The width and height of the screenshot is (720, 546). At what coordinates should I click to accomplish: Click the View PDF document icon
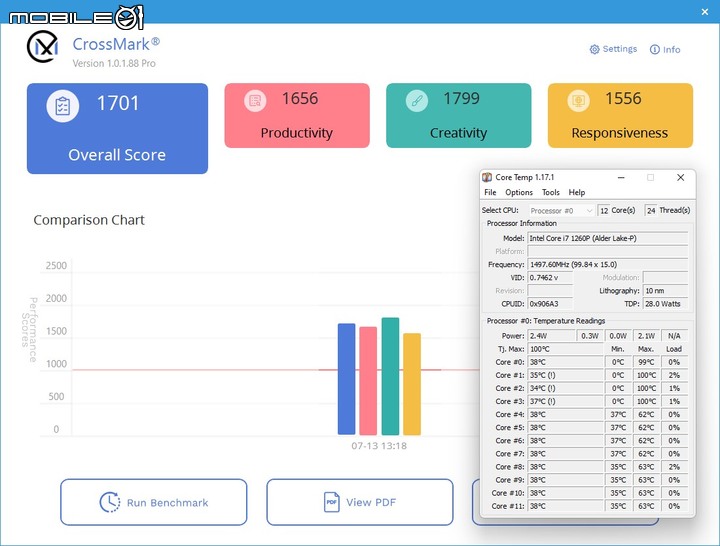pyautogui.click(x=332, y=502)
